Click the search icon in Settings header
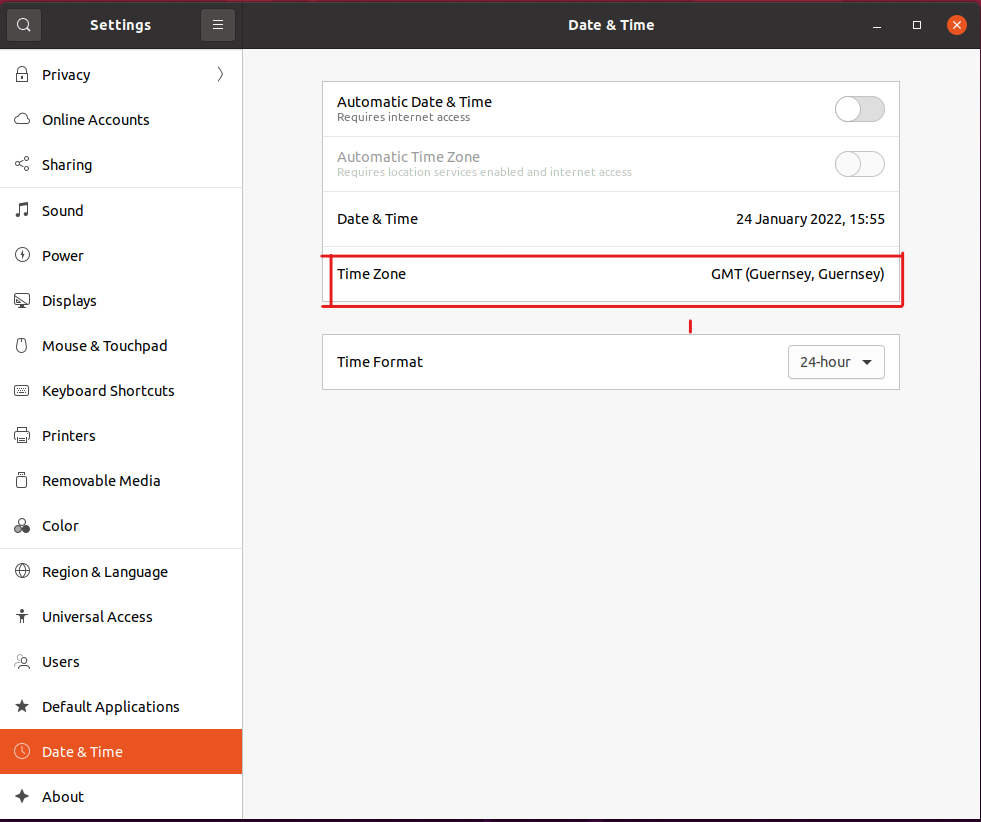Image resolution: width=981 pixels, height=822 pixels. [24, 25]
